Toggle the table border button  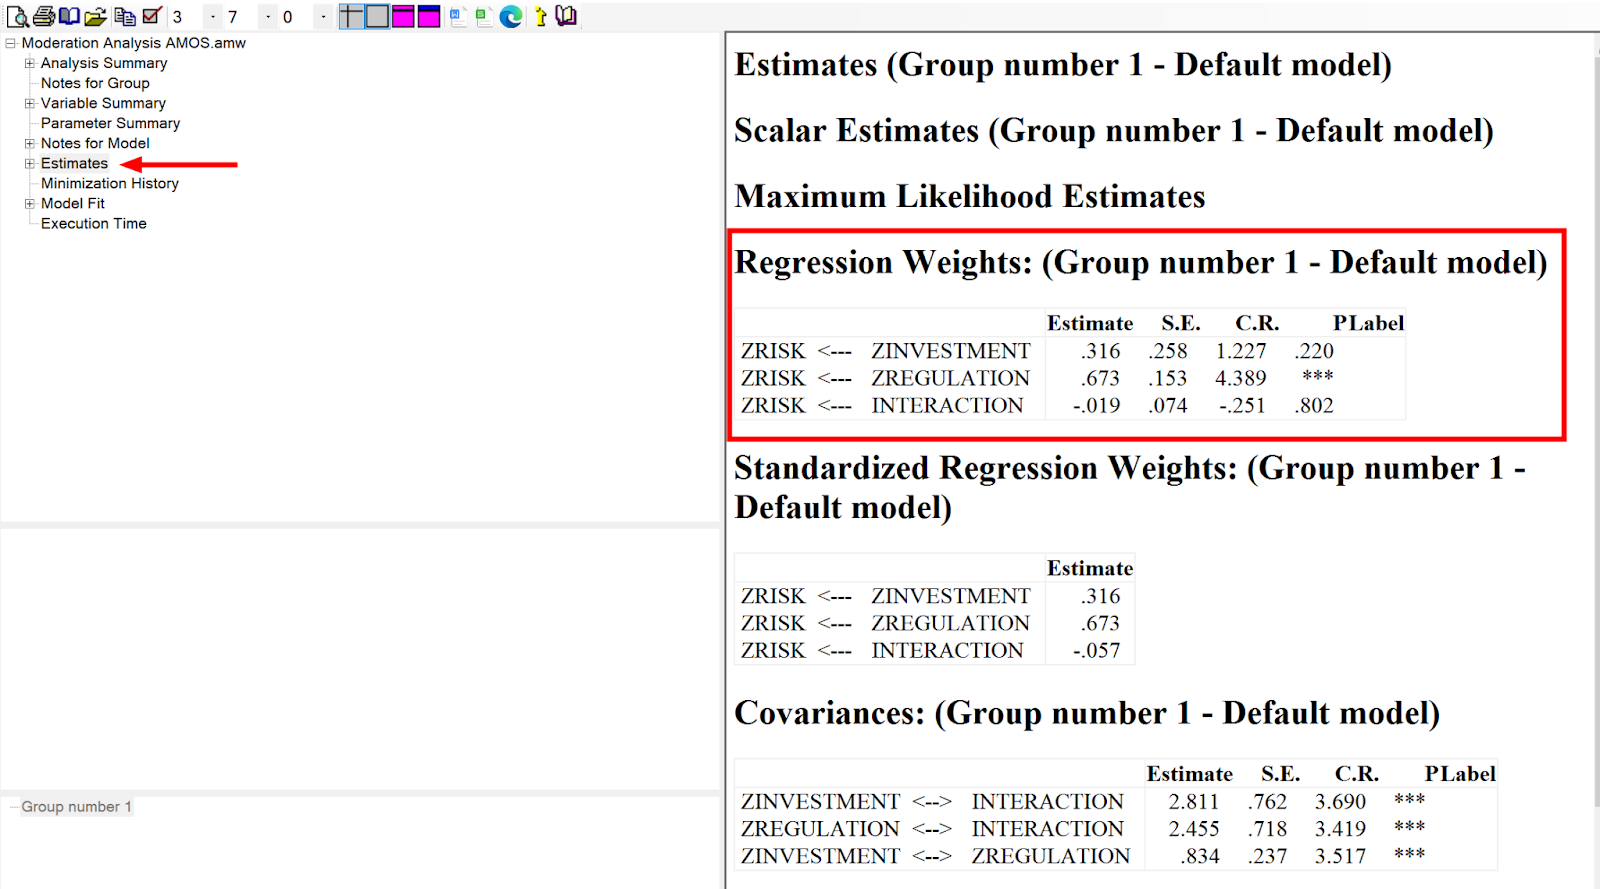(377, 16)
